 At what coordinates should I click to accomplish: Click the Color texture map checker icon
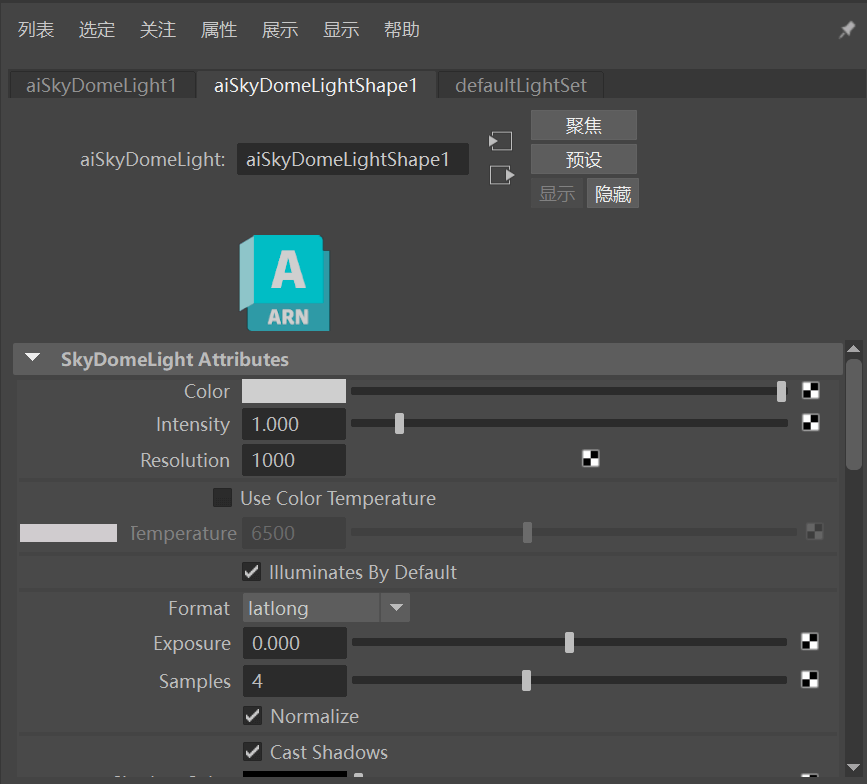(x=811, y=391)
